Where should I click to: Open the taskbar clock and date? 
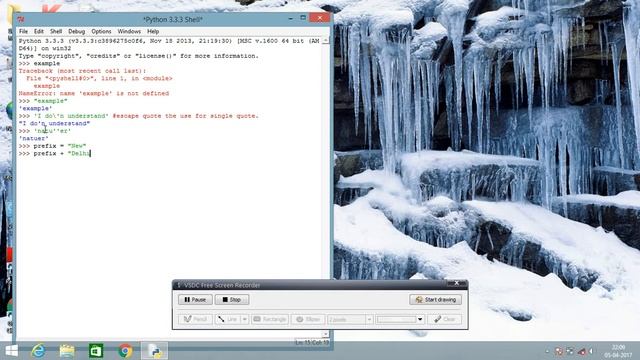(x=618, y=351)
